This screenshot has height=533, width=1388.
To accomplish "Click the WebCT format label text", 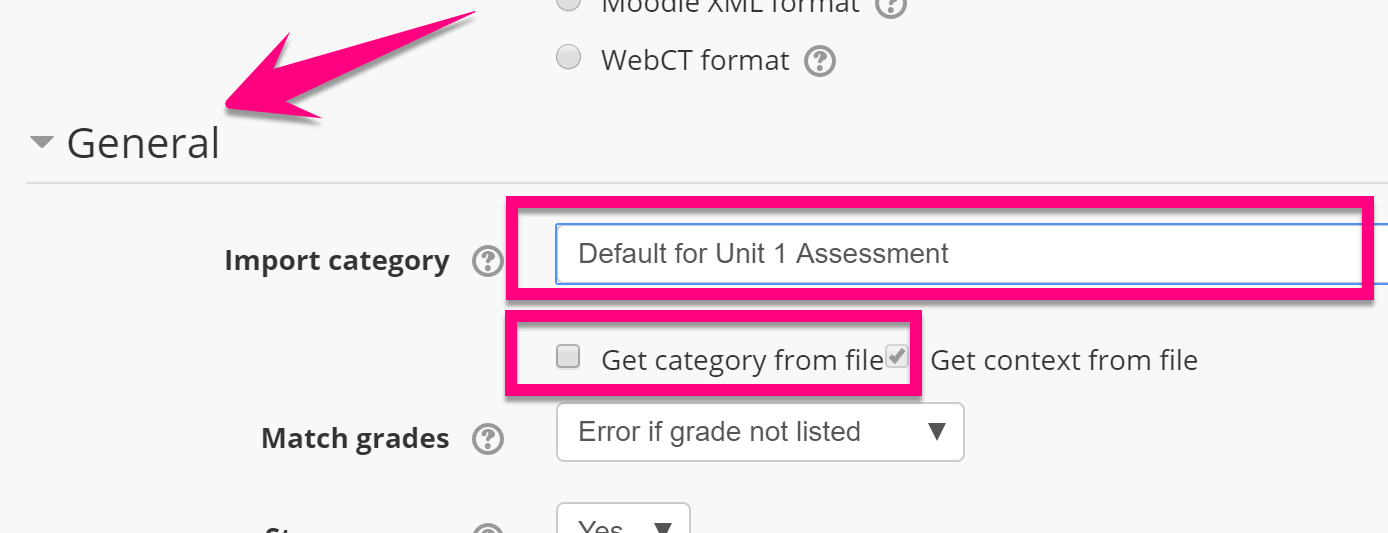I will (695, 60).
